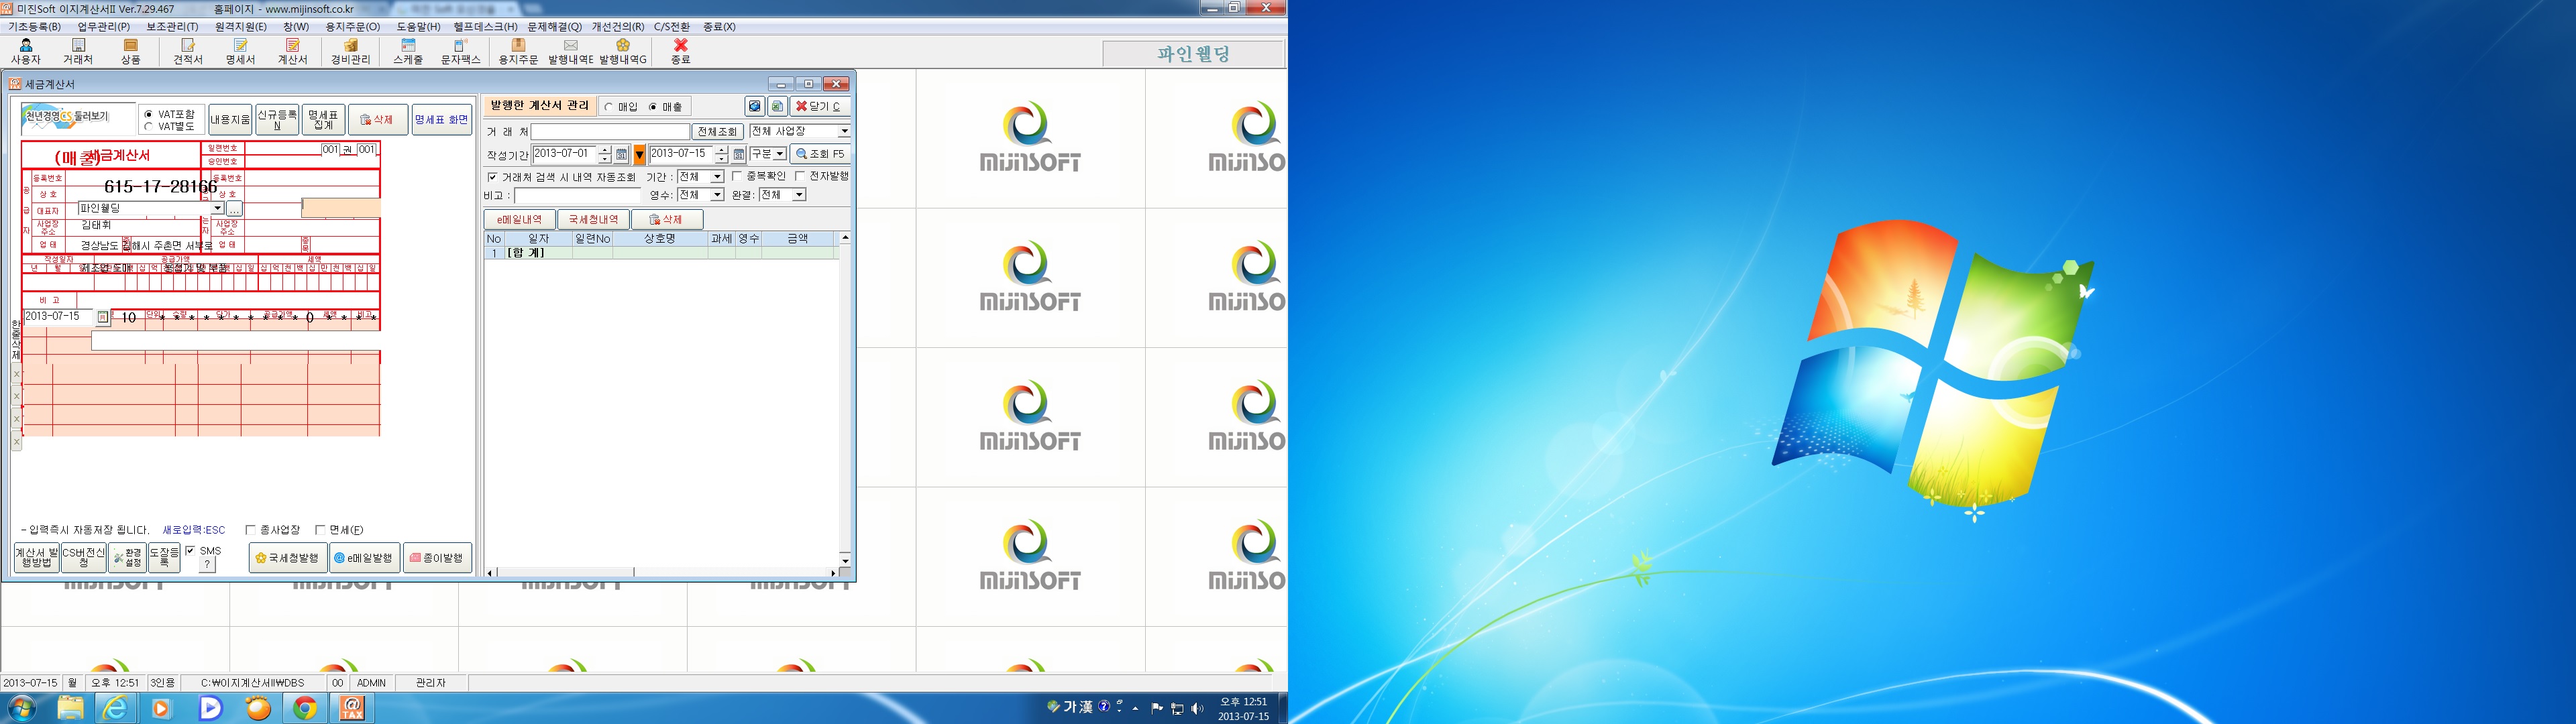This screenshot has width=2576, height=724.
Task: Click the 국세청내역 button
Action: (x=593, y=220)
